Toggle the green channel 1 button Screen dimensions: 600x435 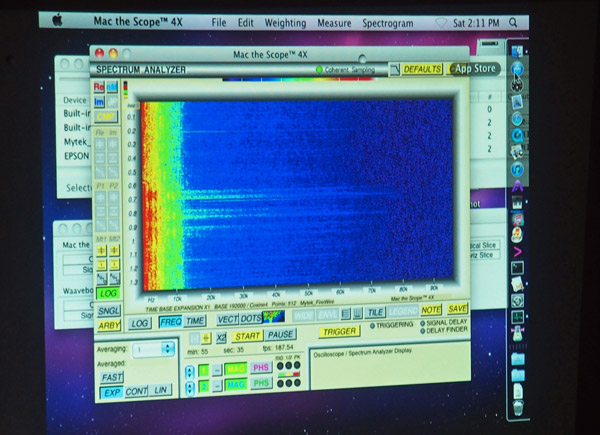point(204,371)
